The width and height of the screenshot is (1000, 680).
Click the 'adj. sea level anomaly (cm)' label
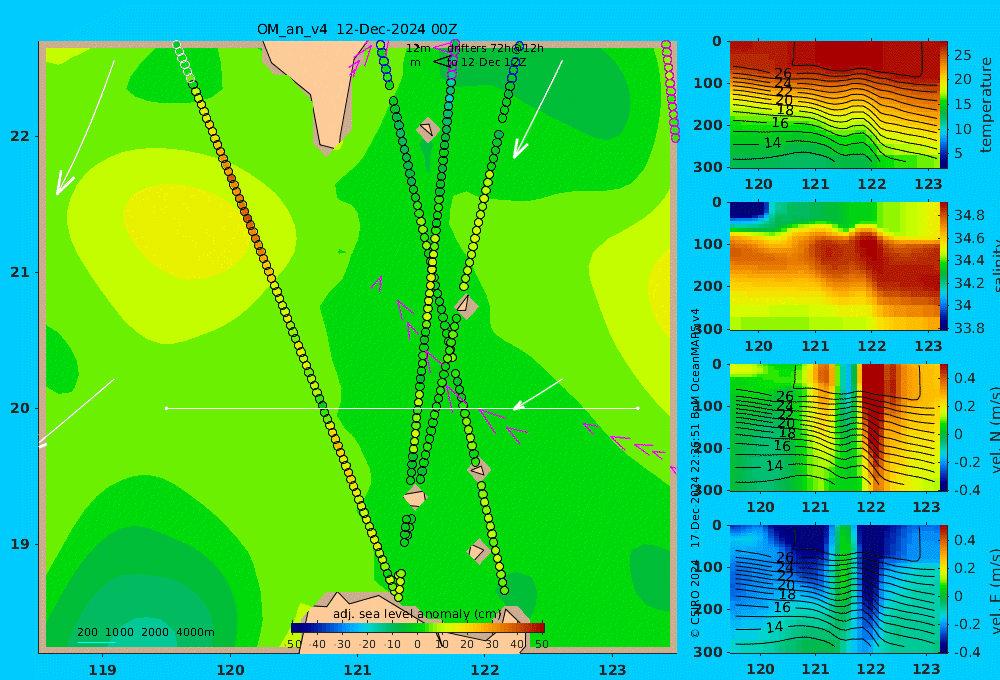point(417,614)
